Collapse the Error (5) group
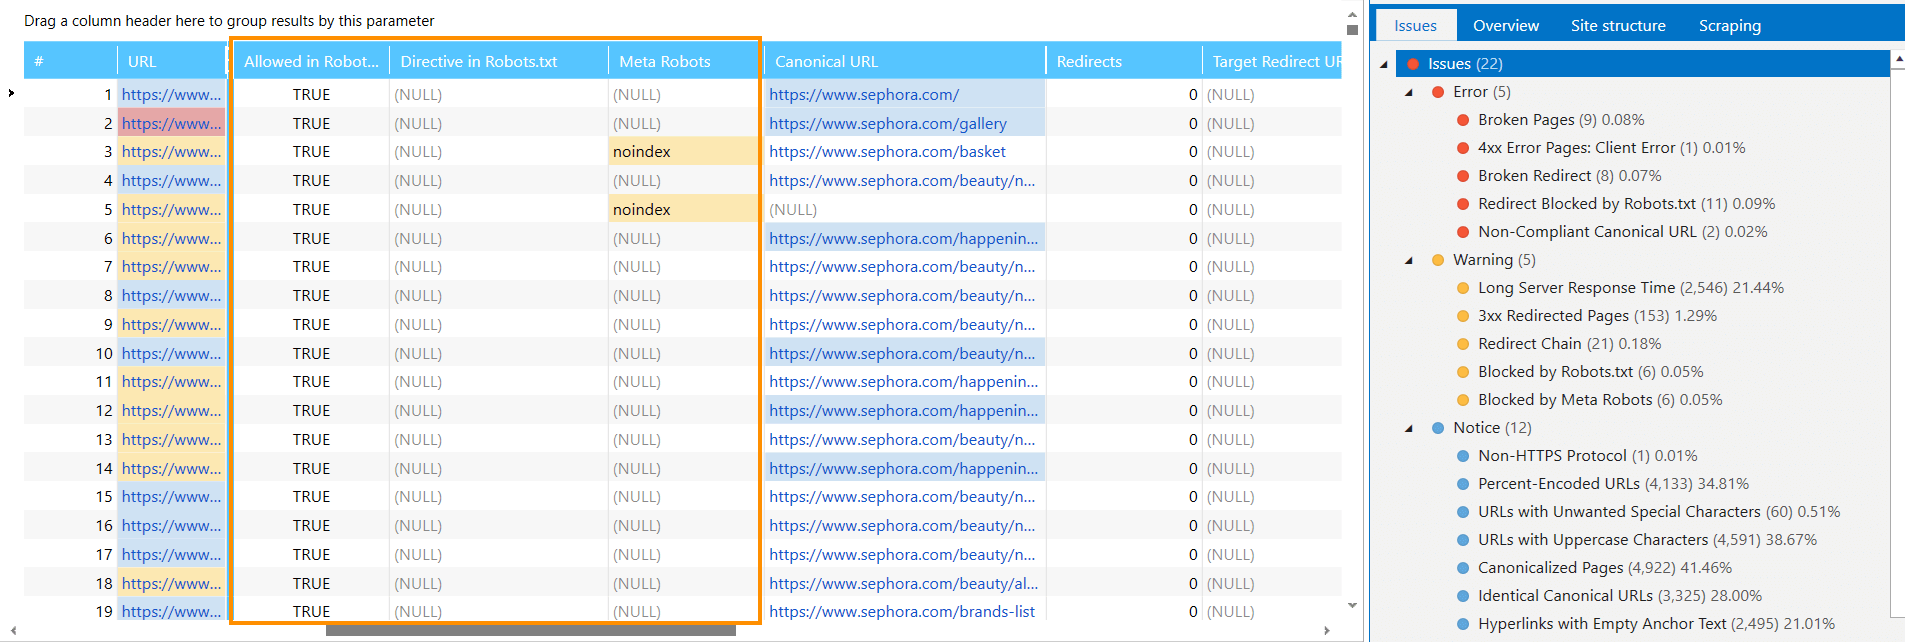This screenshot has width=1905, height=642. 1409,92
